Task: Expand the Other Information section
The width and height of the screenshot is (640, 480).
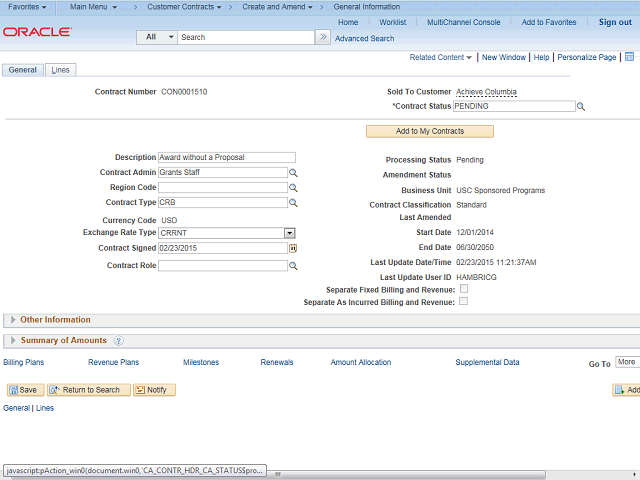Action: point(12,320)
